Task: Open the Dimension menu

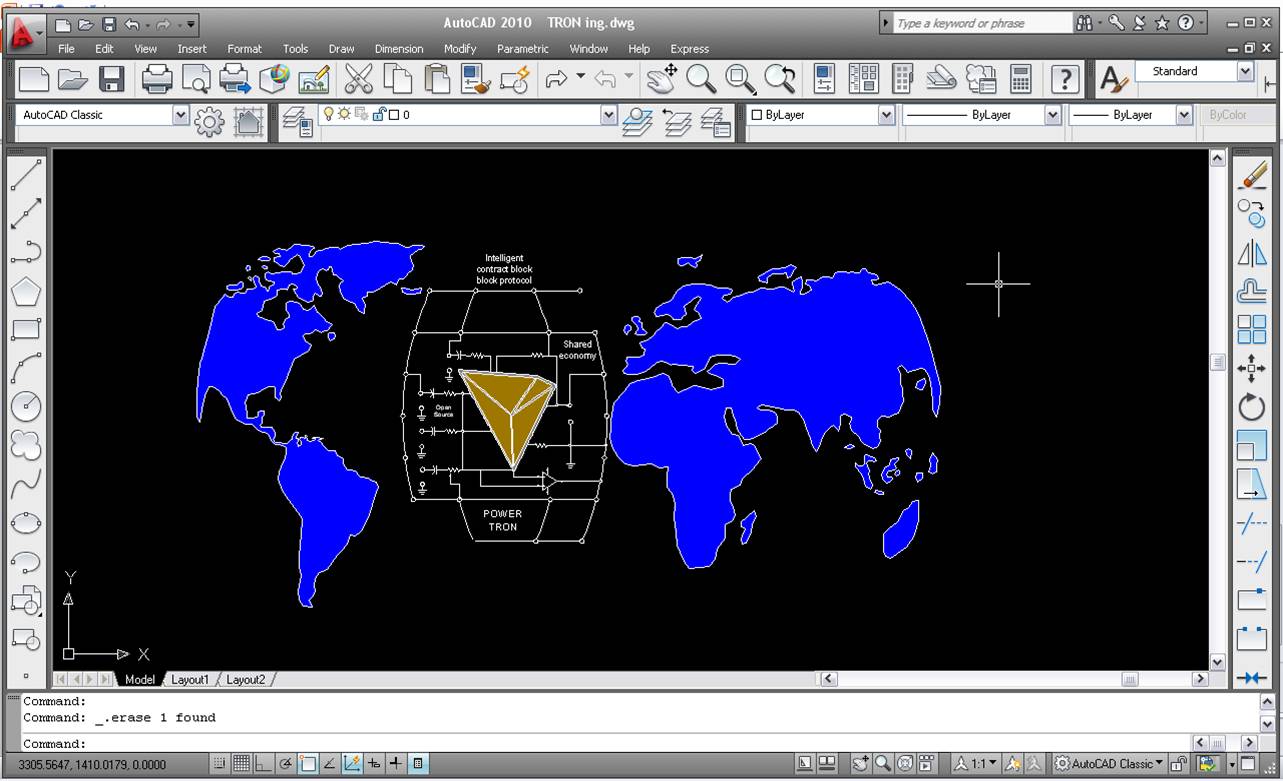Action: (399, 48)
